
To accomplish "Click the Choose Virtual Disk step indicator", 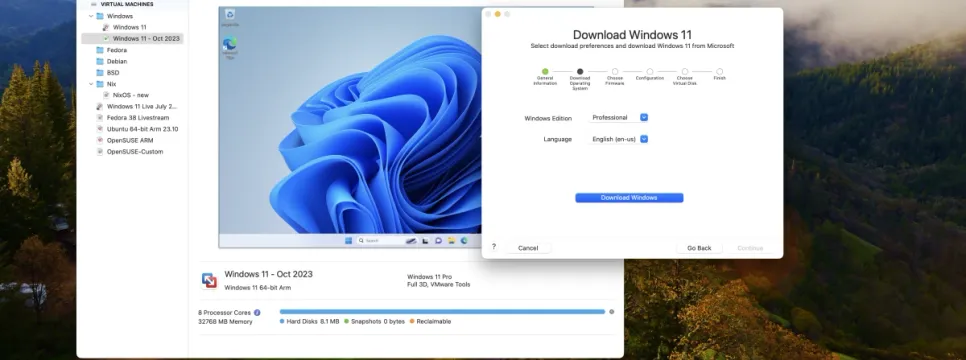I will tap(684, 72).
